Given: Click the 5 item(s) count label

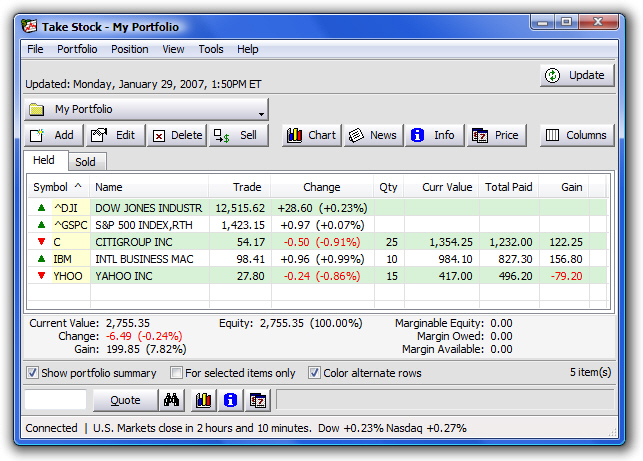Looking at the screenshot, I should pyautogui.click(x=591, y=372).
